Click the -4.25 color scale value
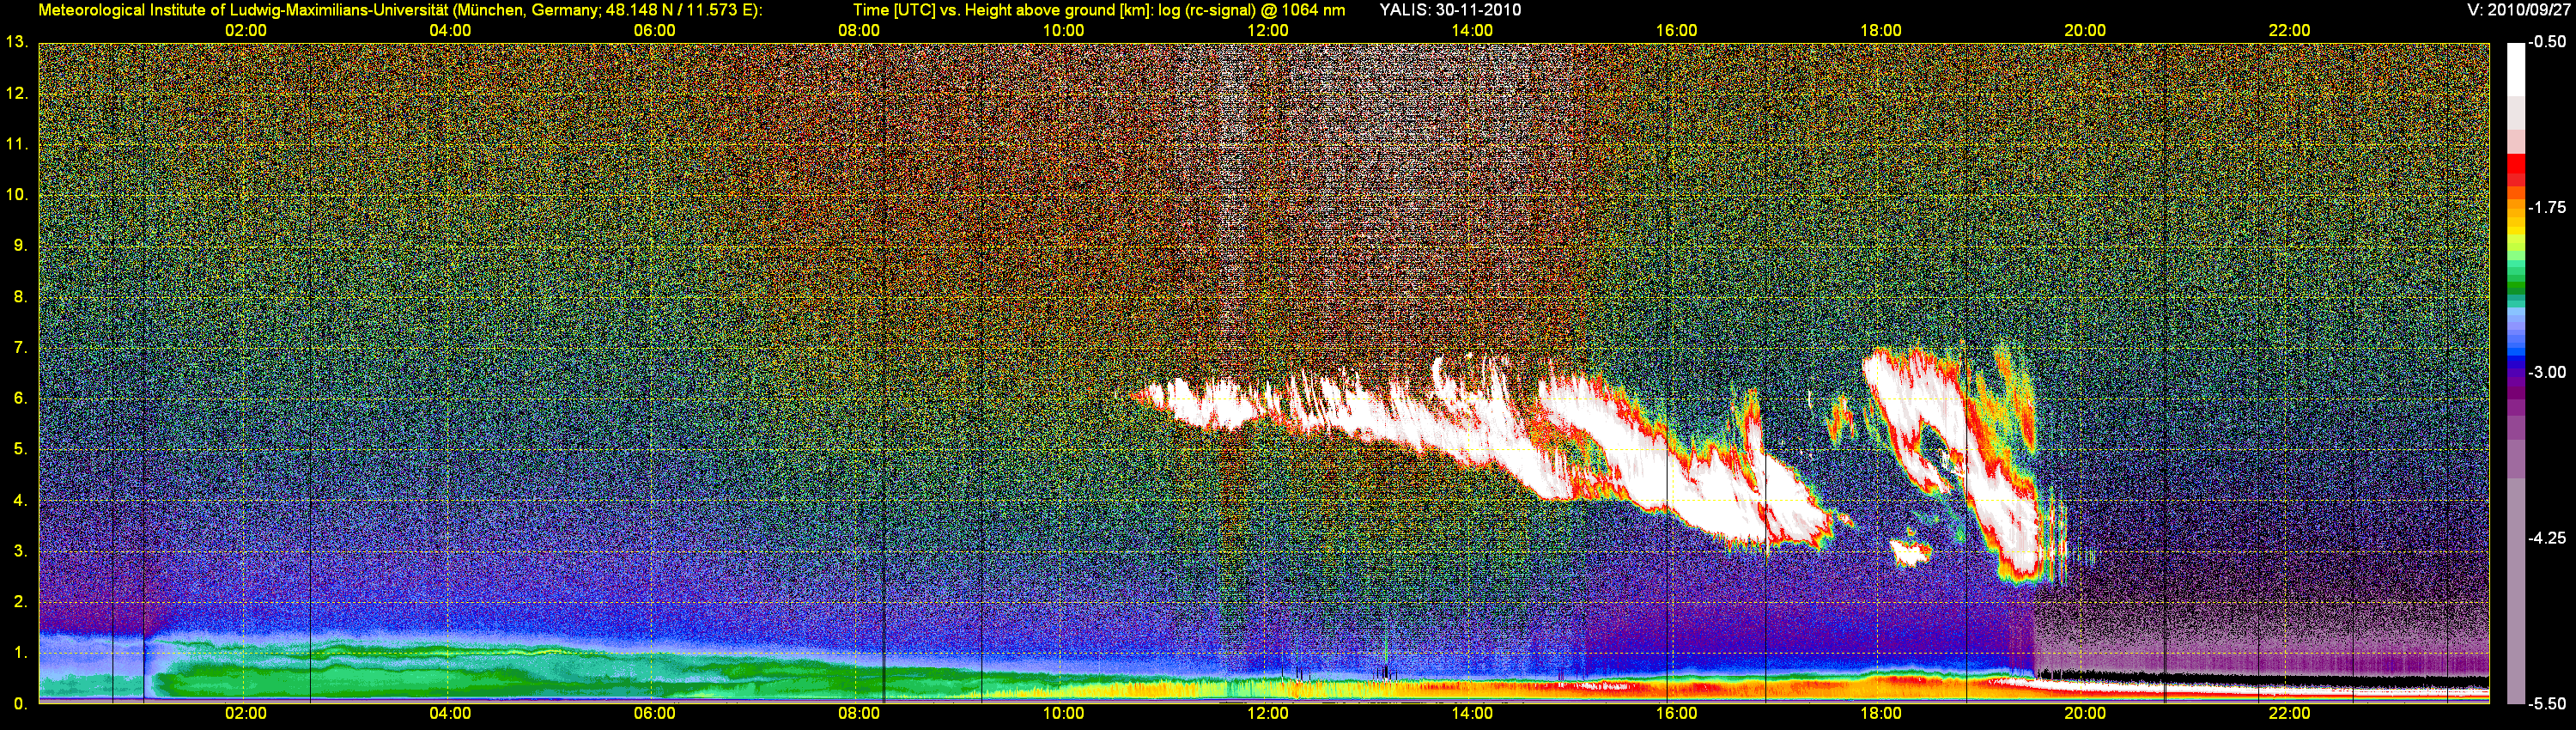This screenshot has width=2576, height=730. point(2547,538)
